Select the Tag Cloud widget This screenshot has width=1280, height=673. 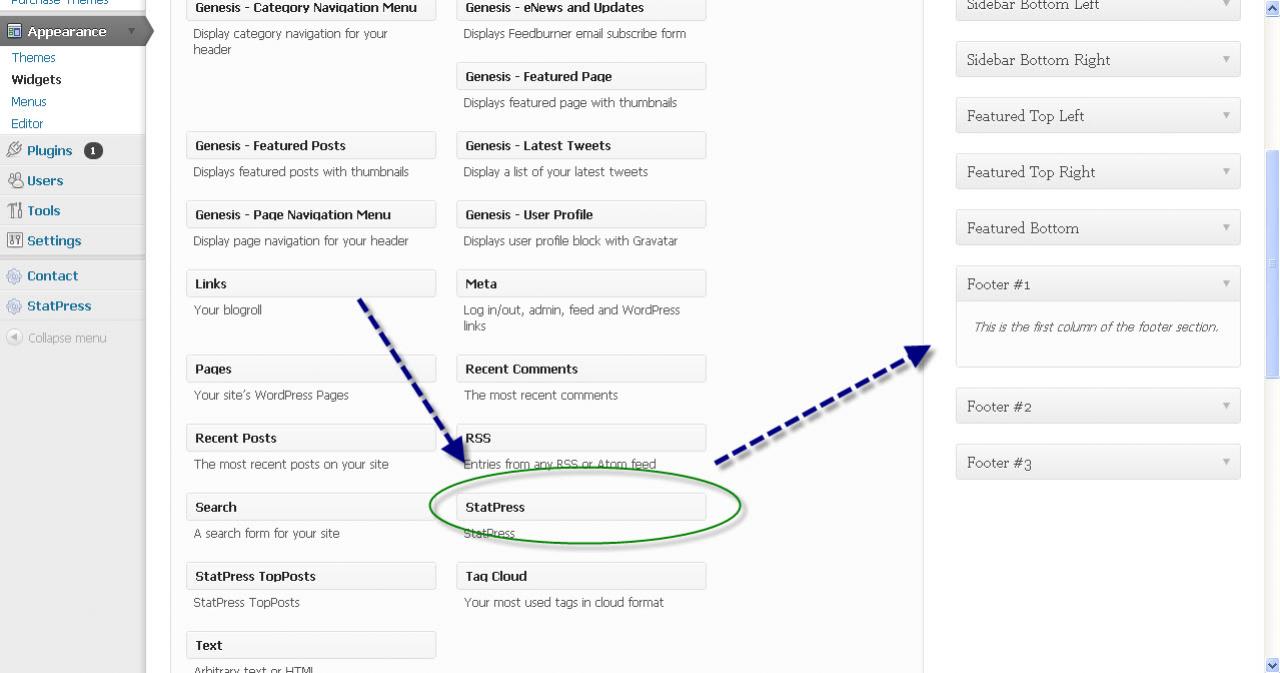point(581,575)
